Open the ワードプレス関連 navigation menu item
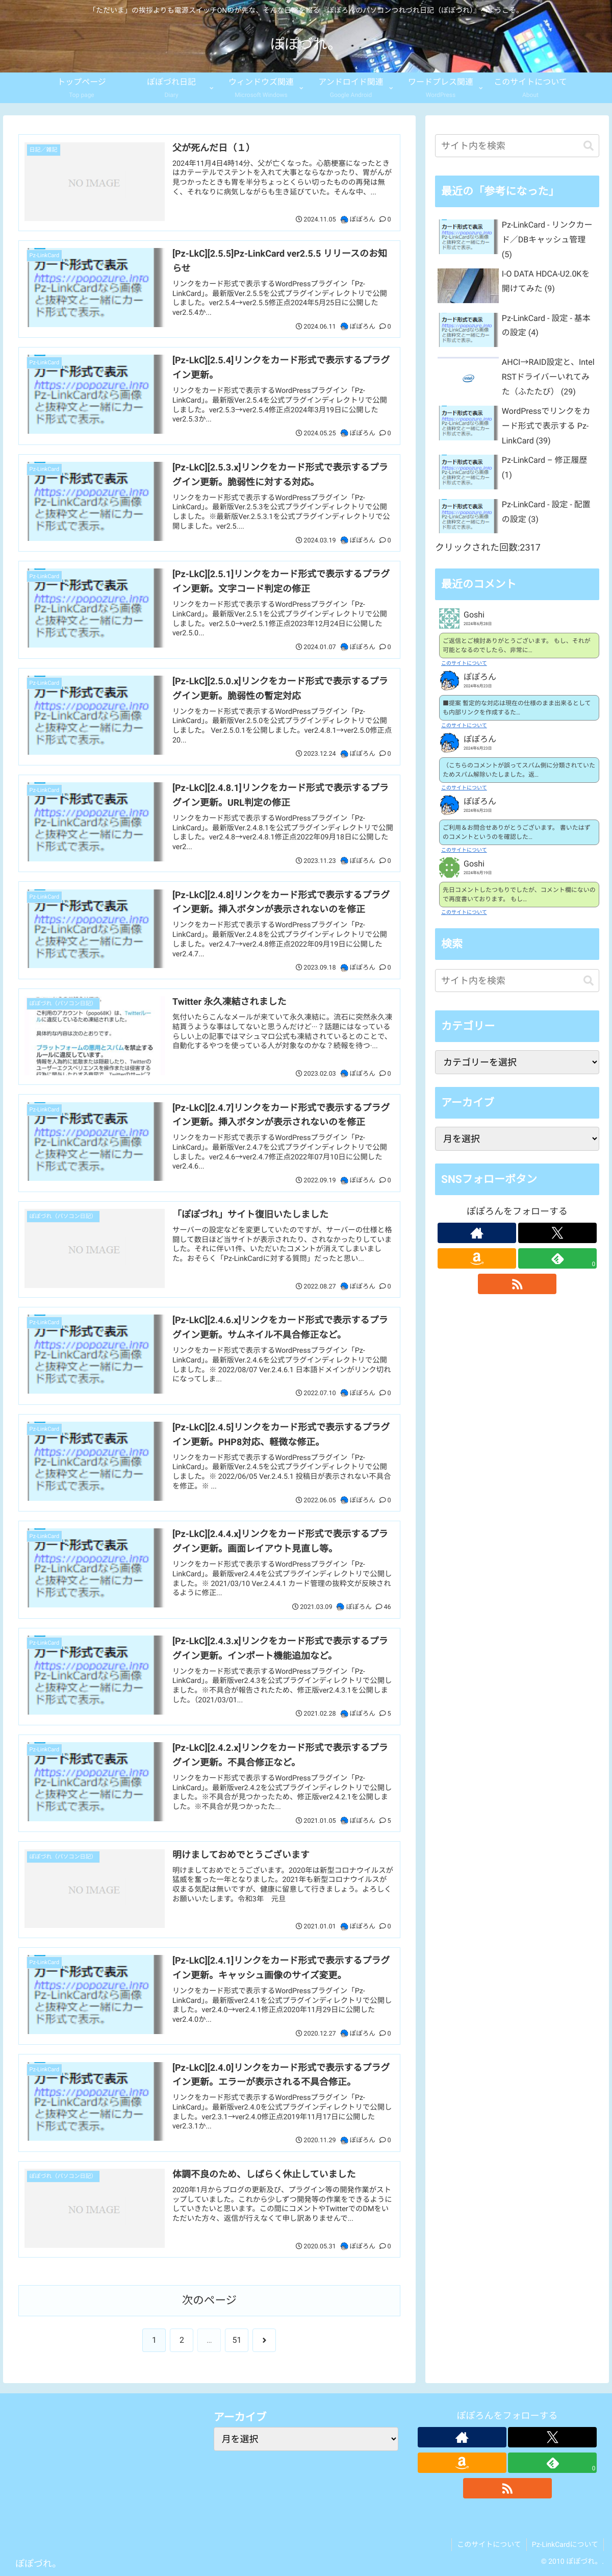Viewport: 612px width, 2576px height. tap(440, 86)
